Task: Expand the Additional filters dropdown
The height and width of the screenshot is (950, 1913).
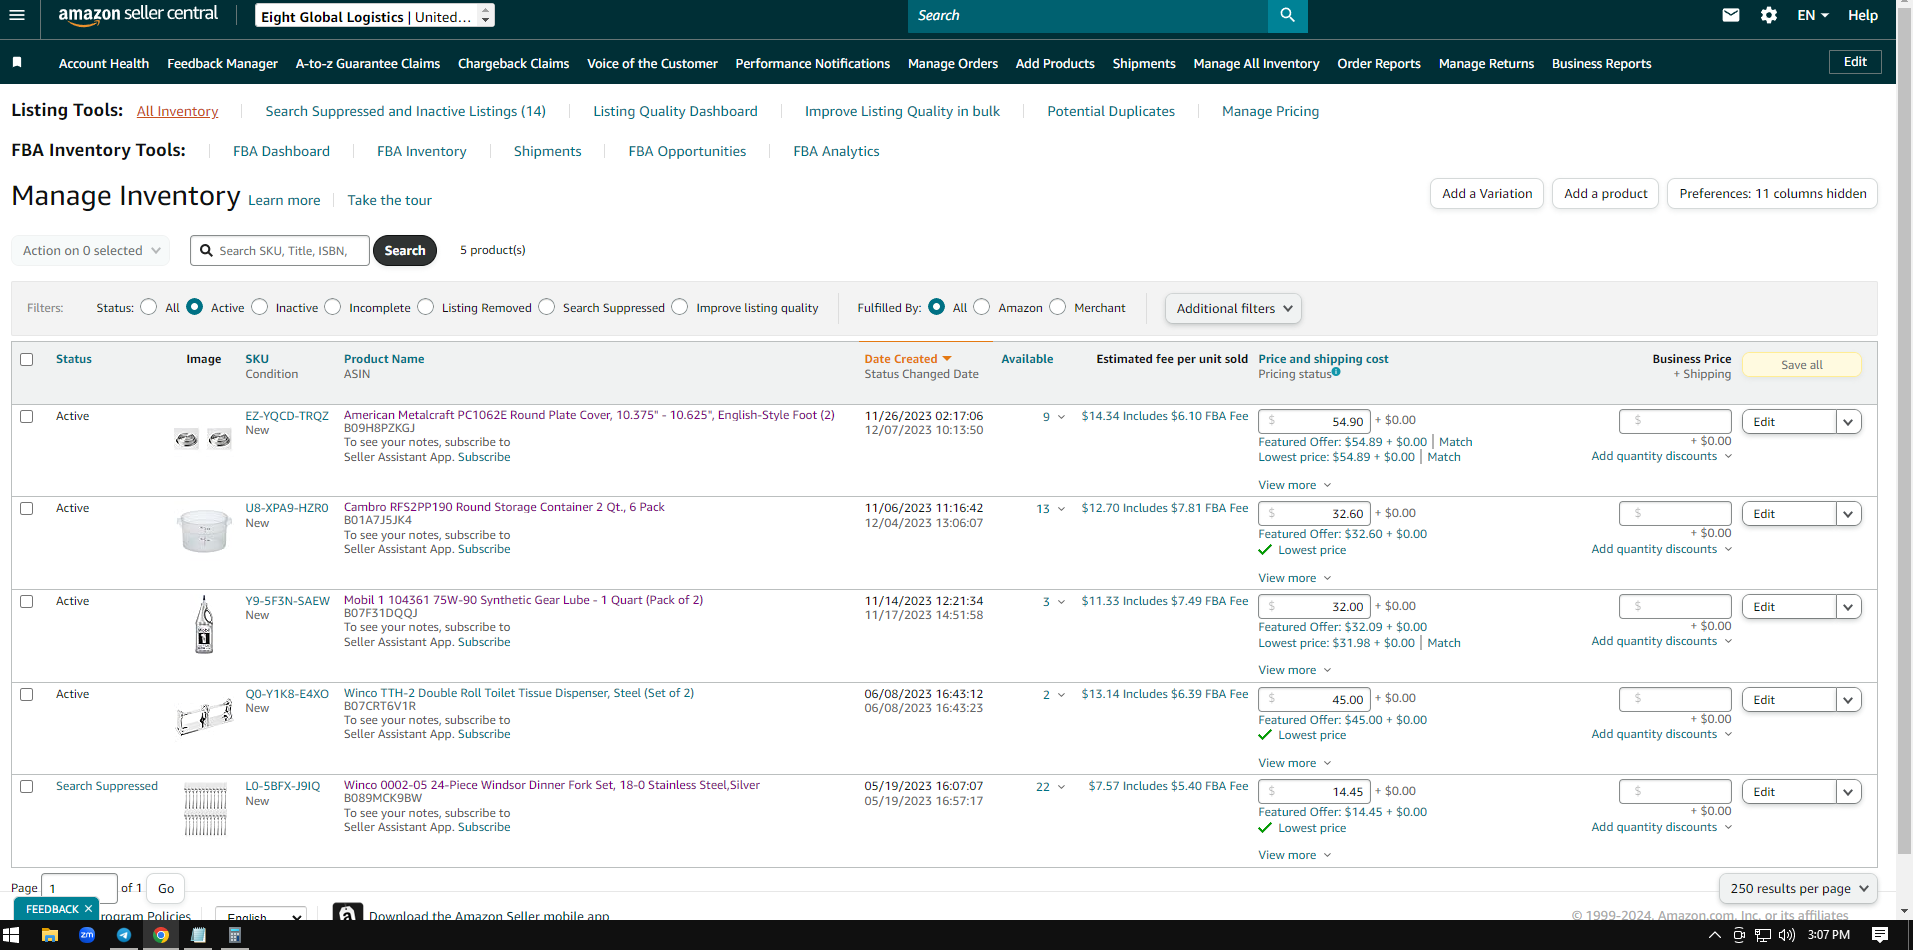Action: click(x=1233, y=308)
